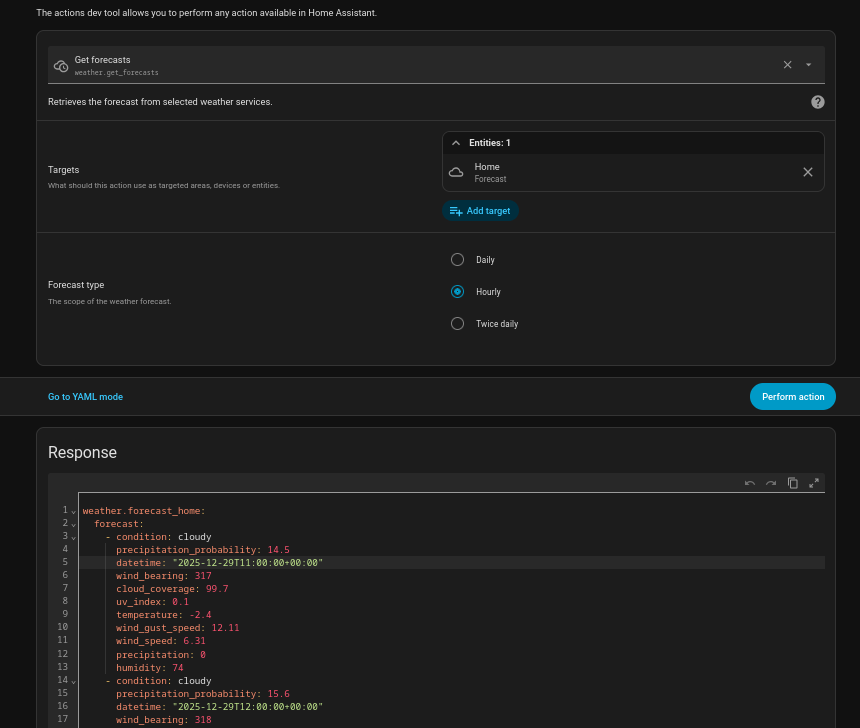Screen dimensions: 860x728
Task: Select the Hourly forecast type
Action: coord(458,292)
